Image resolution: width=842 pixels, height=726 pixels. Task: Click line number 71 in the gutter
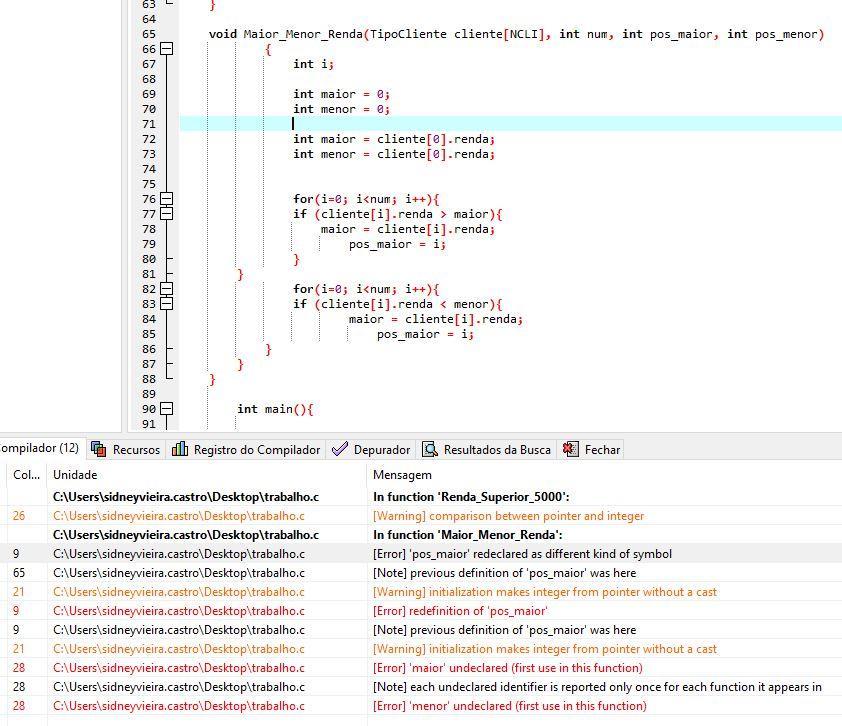[x=149, y=124]
